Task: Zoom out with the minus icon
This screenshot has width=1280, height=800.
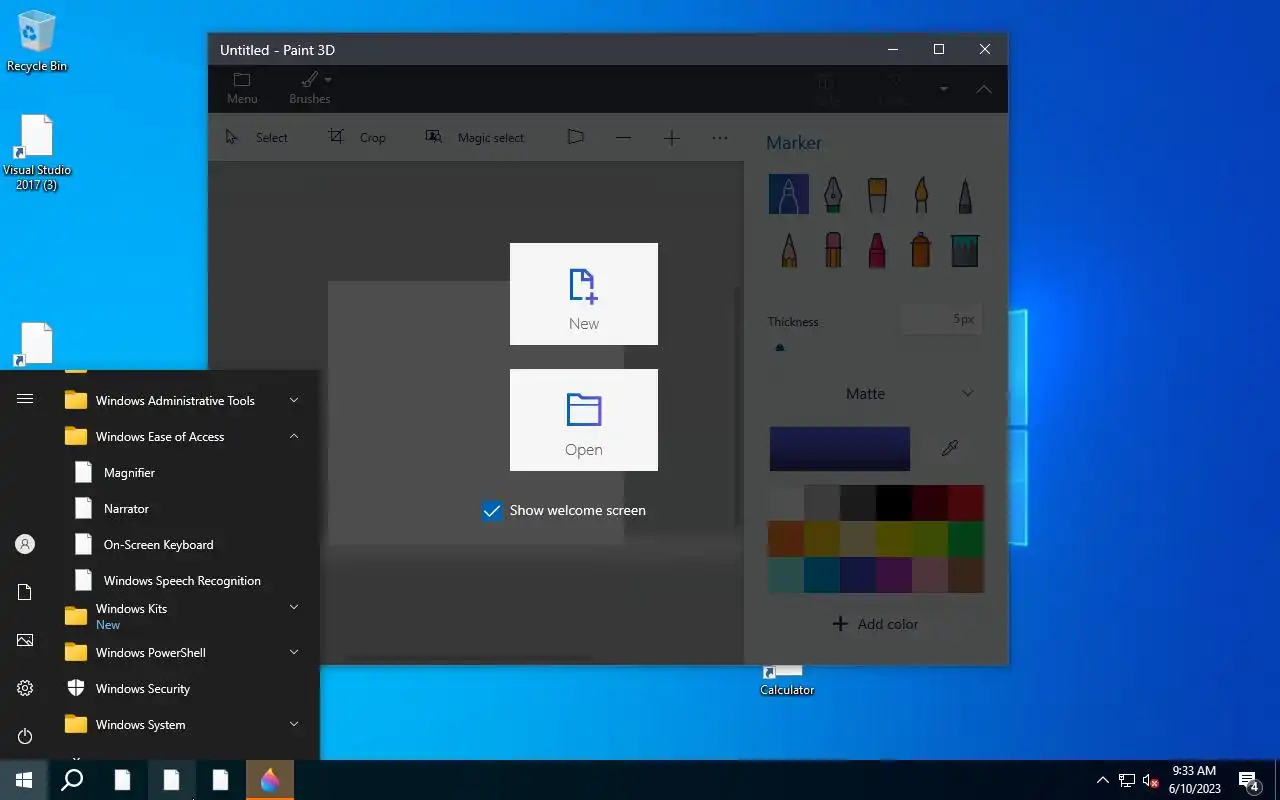Action: coord(623,137)
